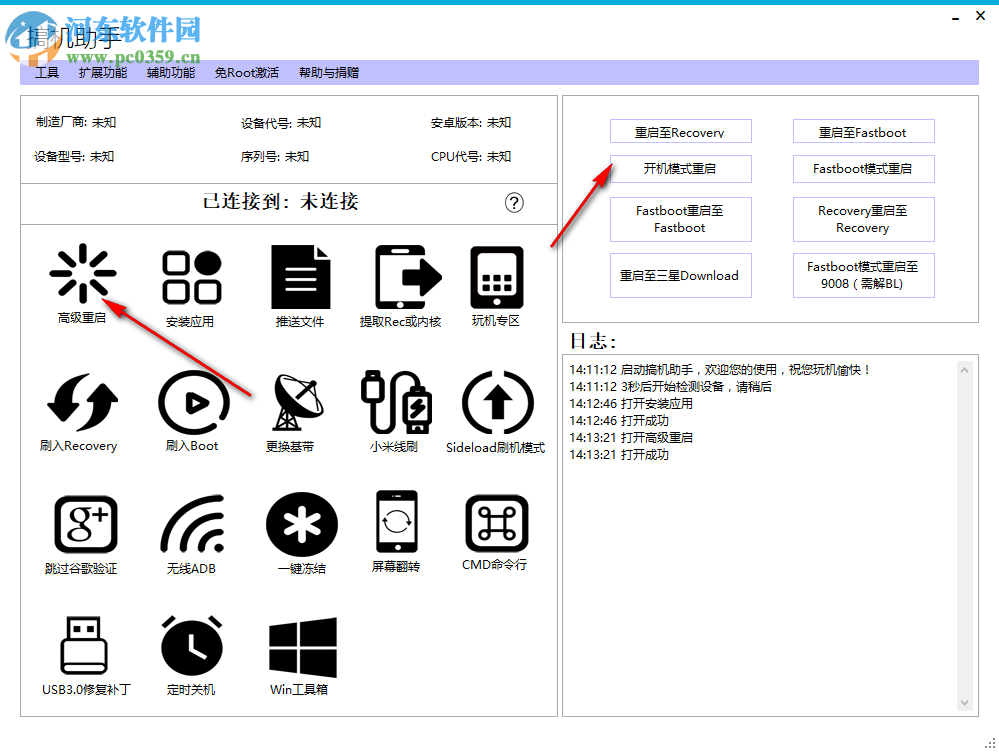The width and height of the screenshot is (999, 752).
Task: Open the 一键冻结 asterisk icon
Action: click(302, 524)
